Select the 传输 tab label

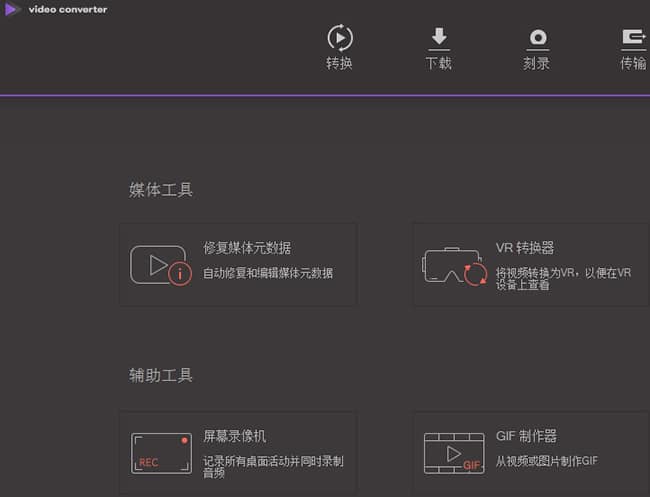633,63
